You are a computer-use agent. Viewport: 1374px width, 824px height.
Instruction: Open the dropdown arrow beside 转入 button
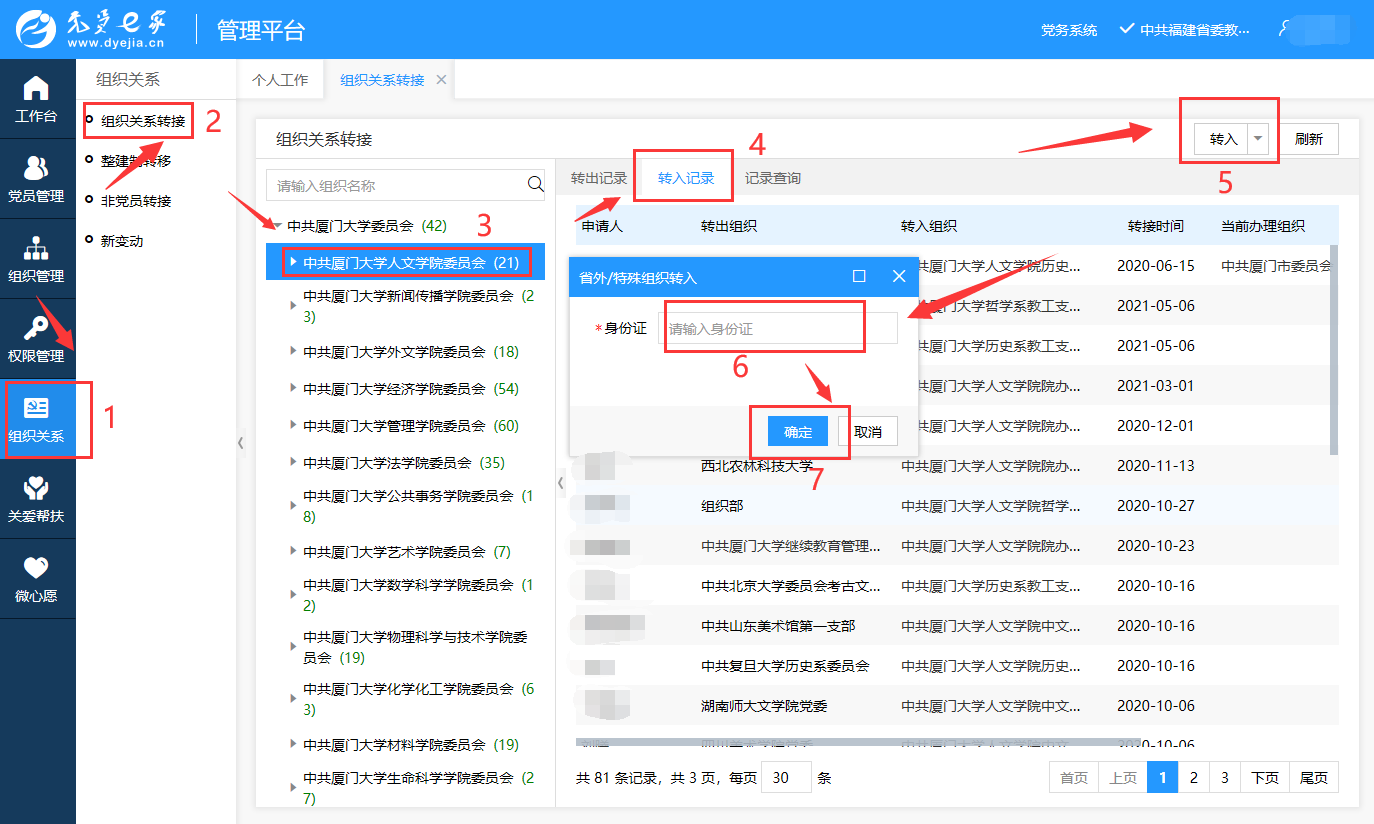tap(1258, 140)
